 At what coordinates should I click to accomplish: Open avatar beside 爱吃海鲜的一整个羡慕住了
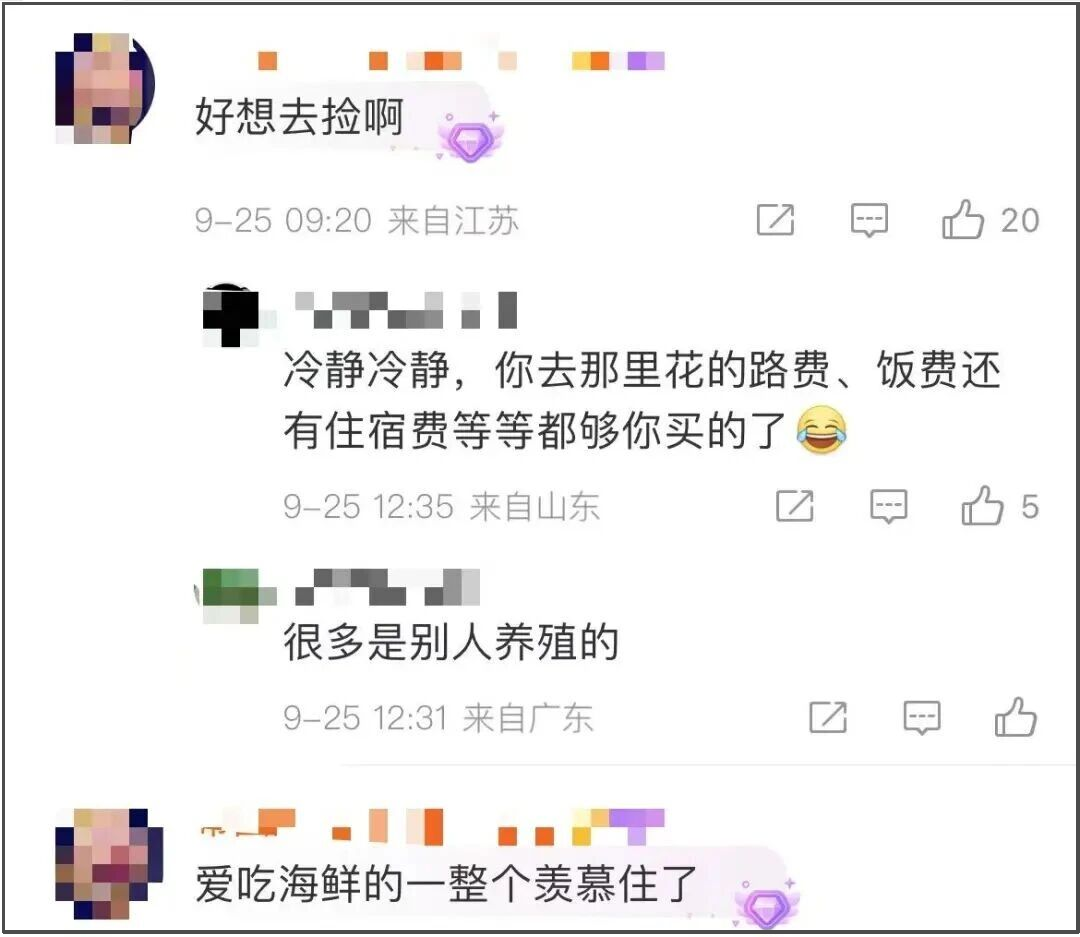(x=108, y=864)
